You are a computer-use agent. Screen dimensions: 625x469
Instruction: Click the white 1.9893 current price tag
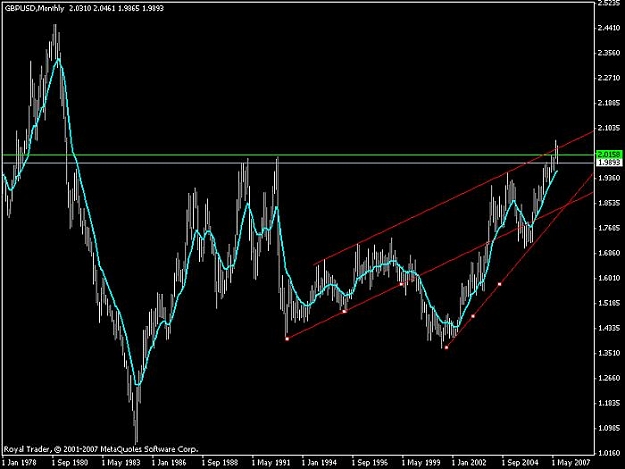point(609,162)
